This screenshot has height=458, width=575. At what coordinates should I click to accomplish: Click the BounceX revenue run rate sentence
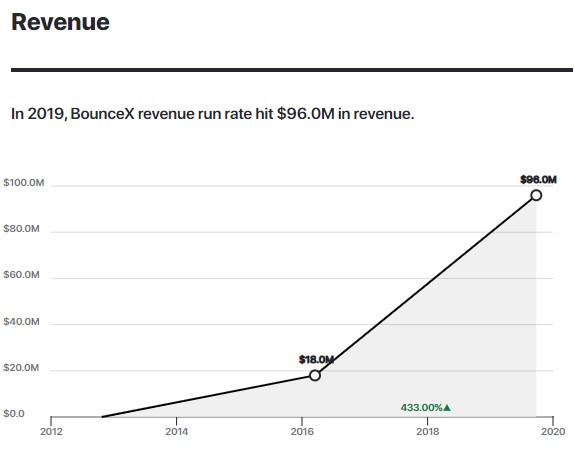pyautogui.click(x=212, y=114)
